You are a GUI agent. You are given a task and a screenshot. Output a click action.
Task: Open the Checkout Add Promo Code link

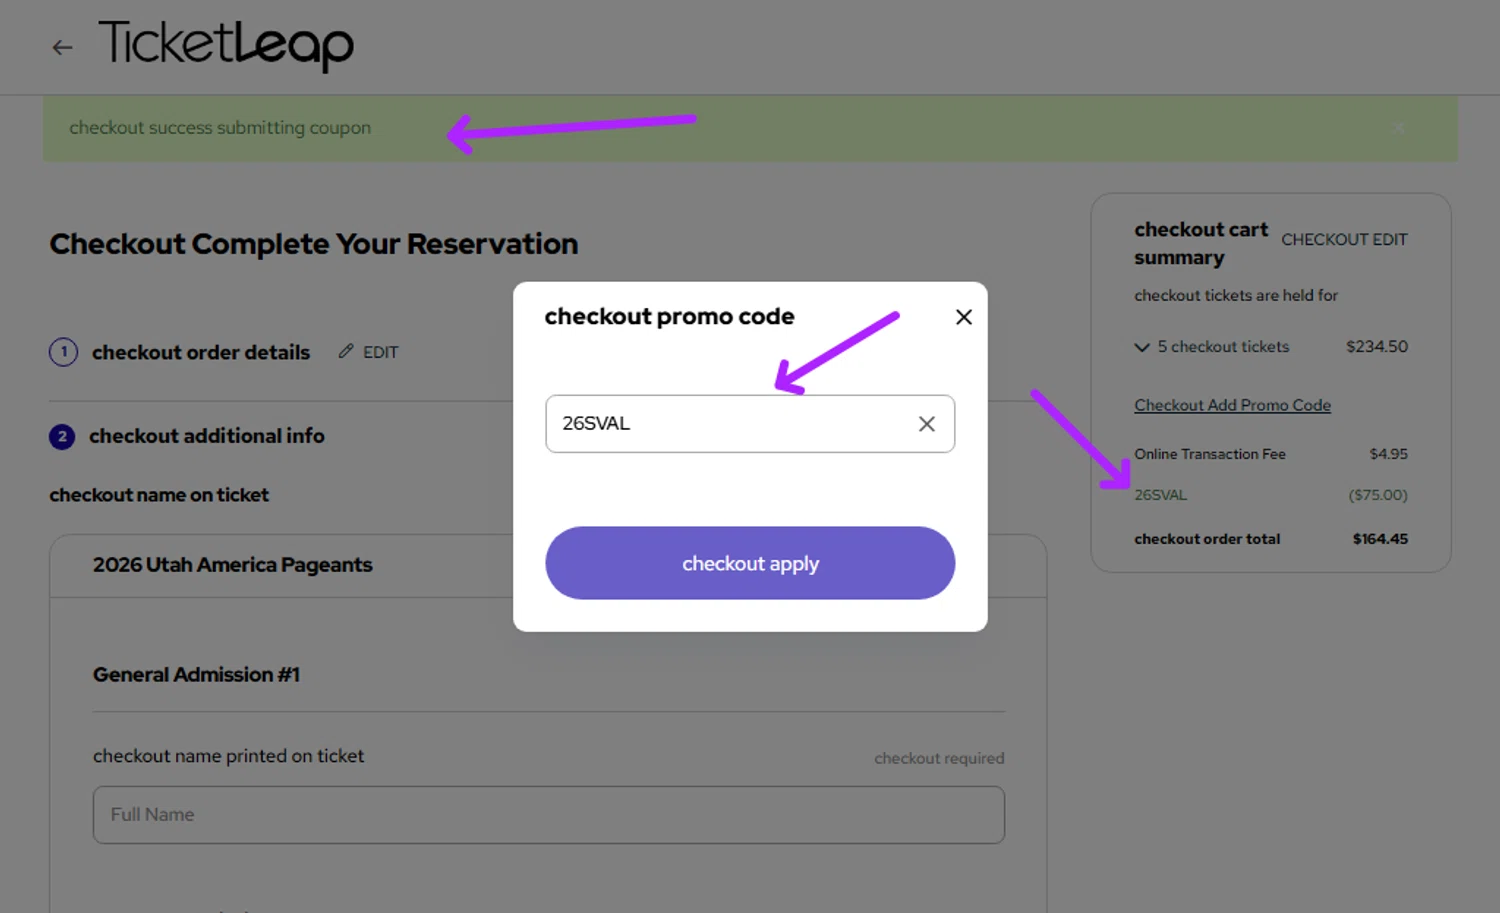(x=1232, y=405)
